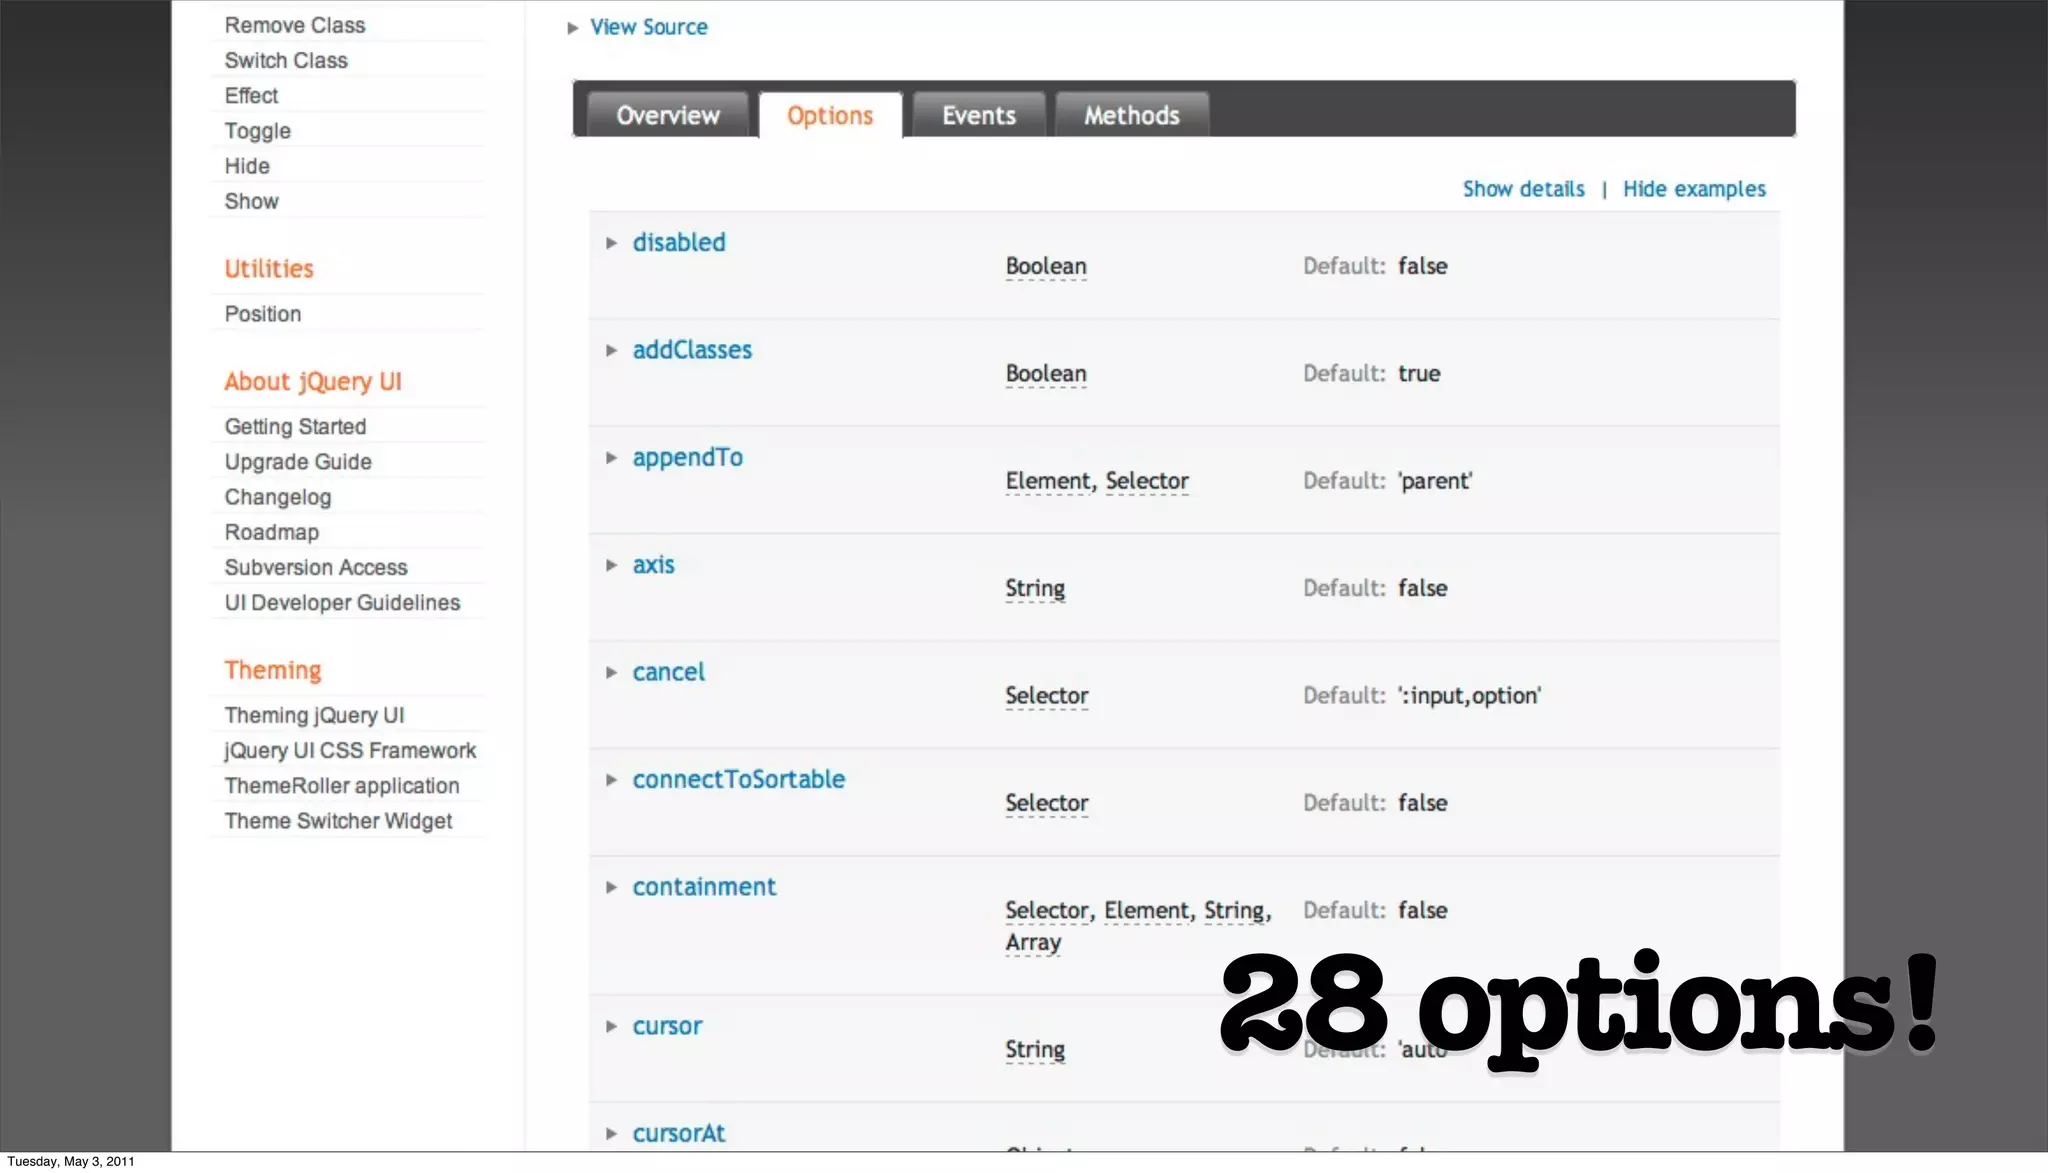Expand the View Source disclosure triangle

[573, 28]
